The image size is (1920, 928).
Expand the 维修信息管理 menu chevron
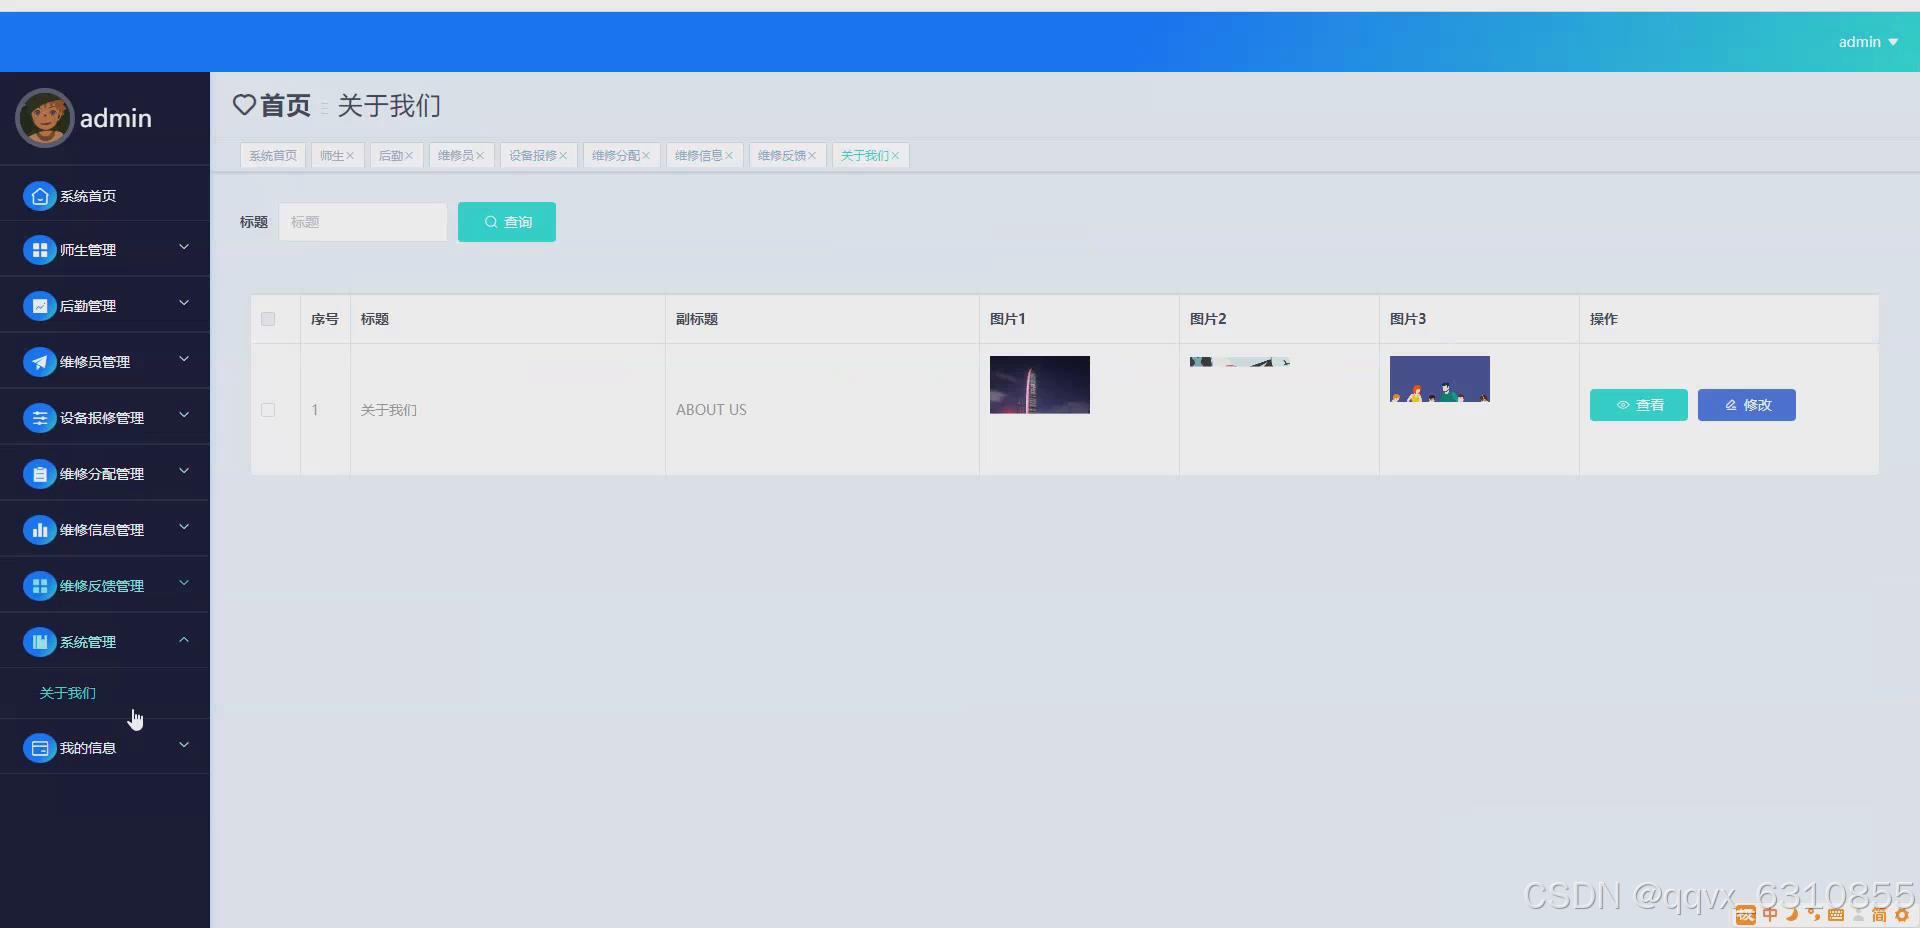[x=184, y=527]
